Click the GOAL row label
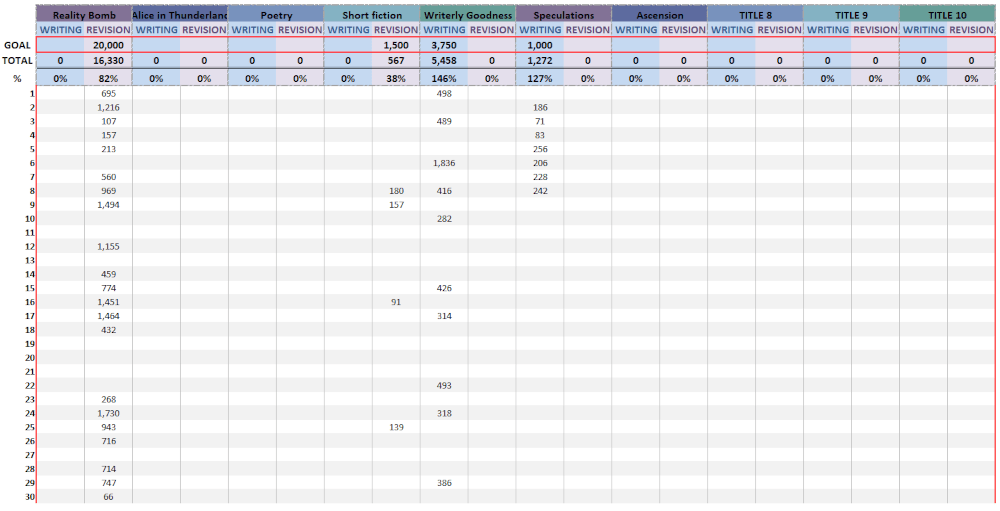1000x511 pixels. 18,45
